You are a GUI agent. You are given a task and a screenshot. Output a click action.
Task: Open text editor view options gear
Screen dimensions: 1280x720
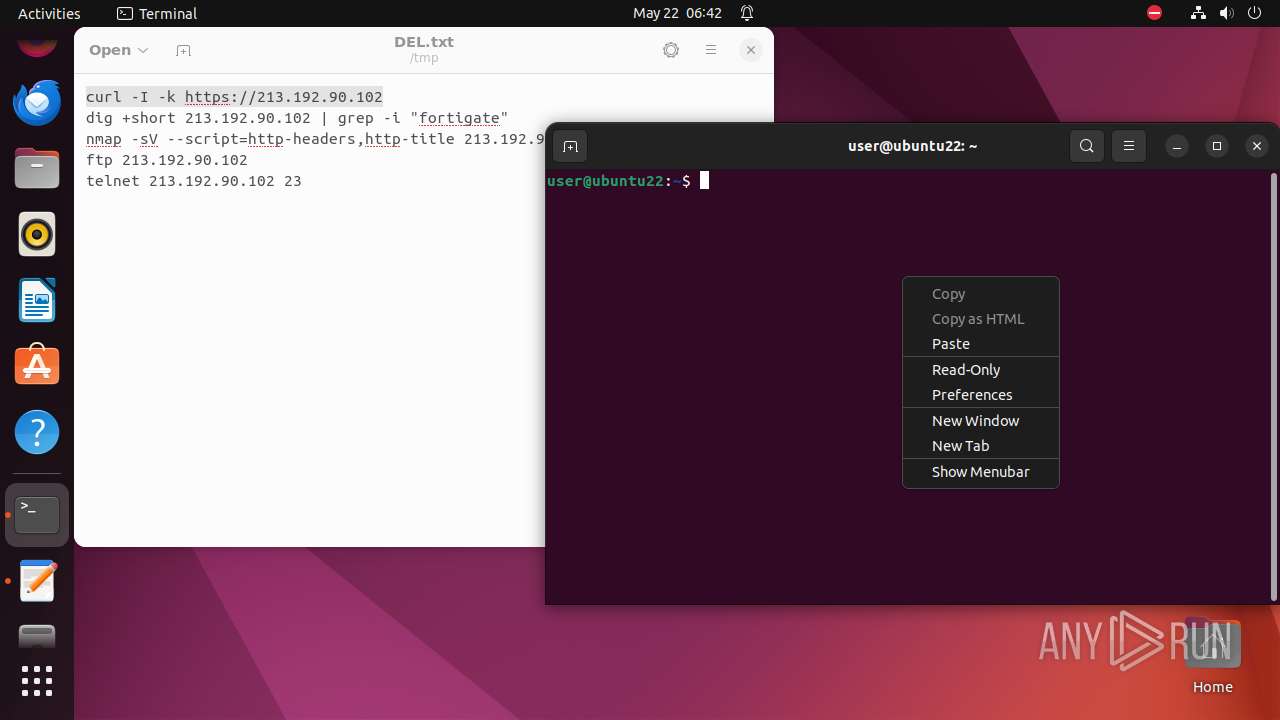click(x=671, y=50)
